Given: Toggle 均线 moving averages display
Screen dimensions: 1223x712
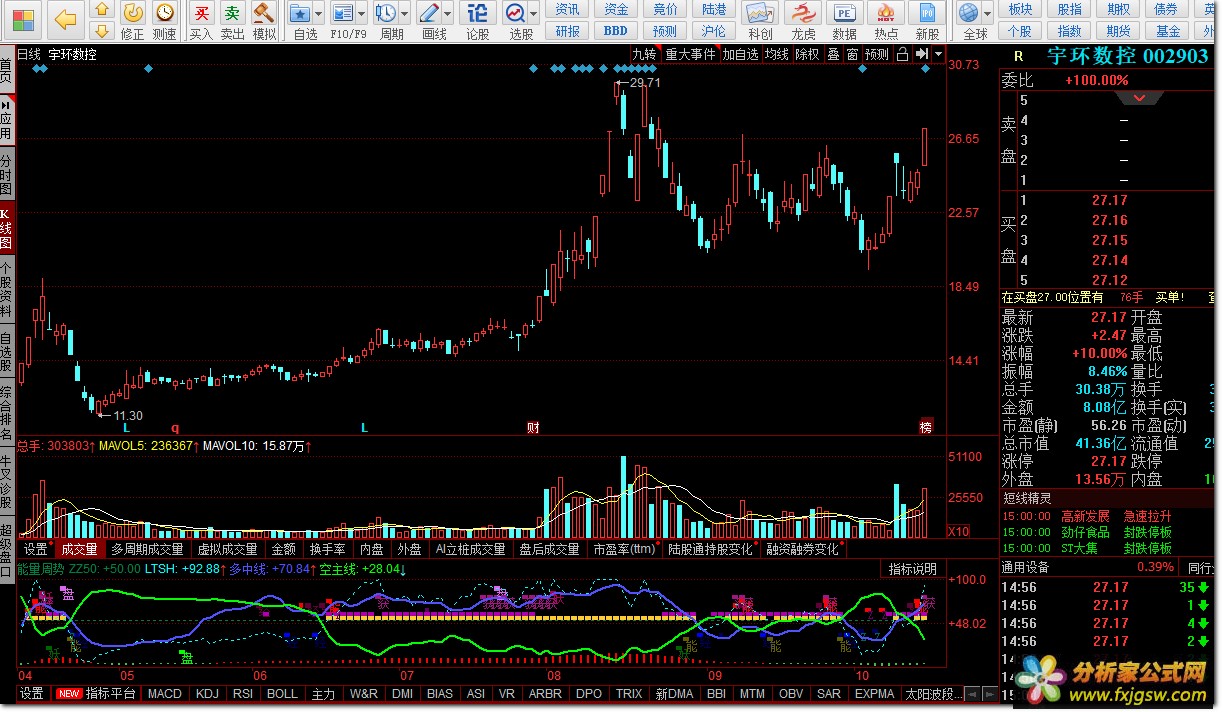Looking at the screenshot, I should (x=777, y=54).
